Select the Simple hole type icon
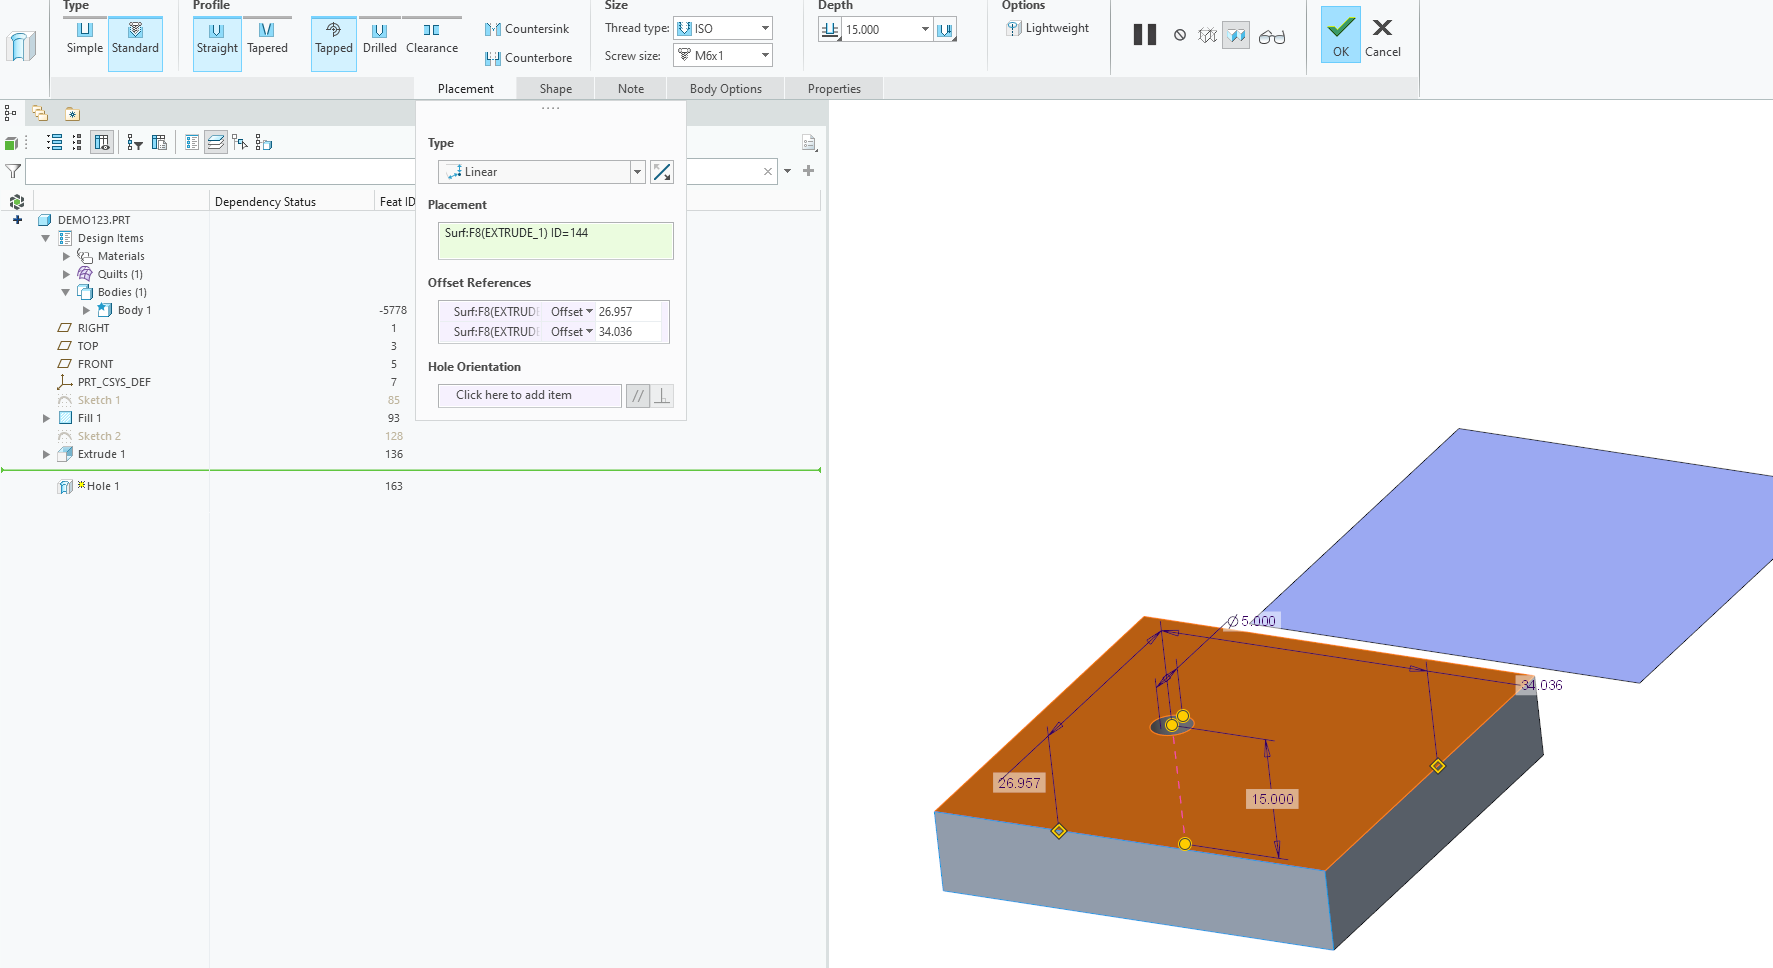The width and height of the screenshot is (1773, 968). coord(85,39)
